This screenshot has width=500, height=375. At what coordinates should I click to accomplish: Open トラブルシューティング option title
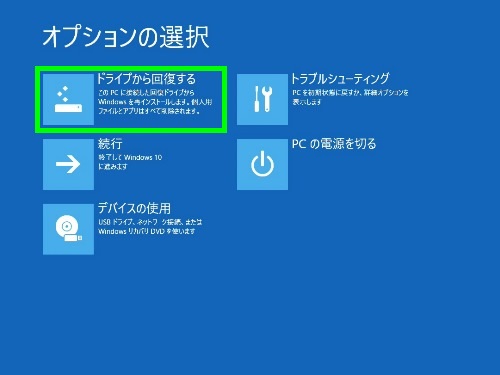click(x=340, y=79)
